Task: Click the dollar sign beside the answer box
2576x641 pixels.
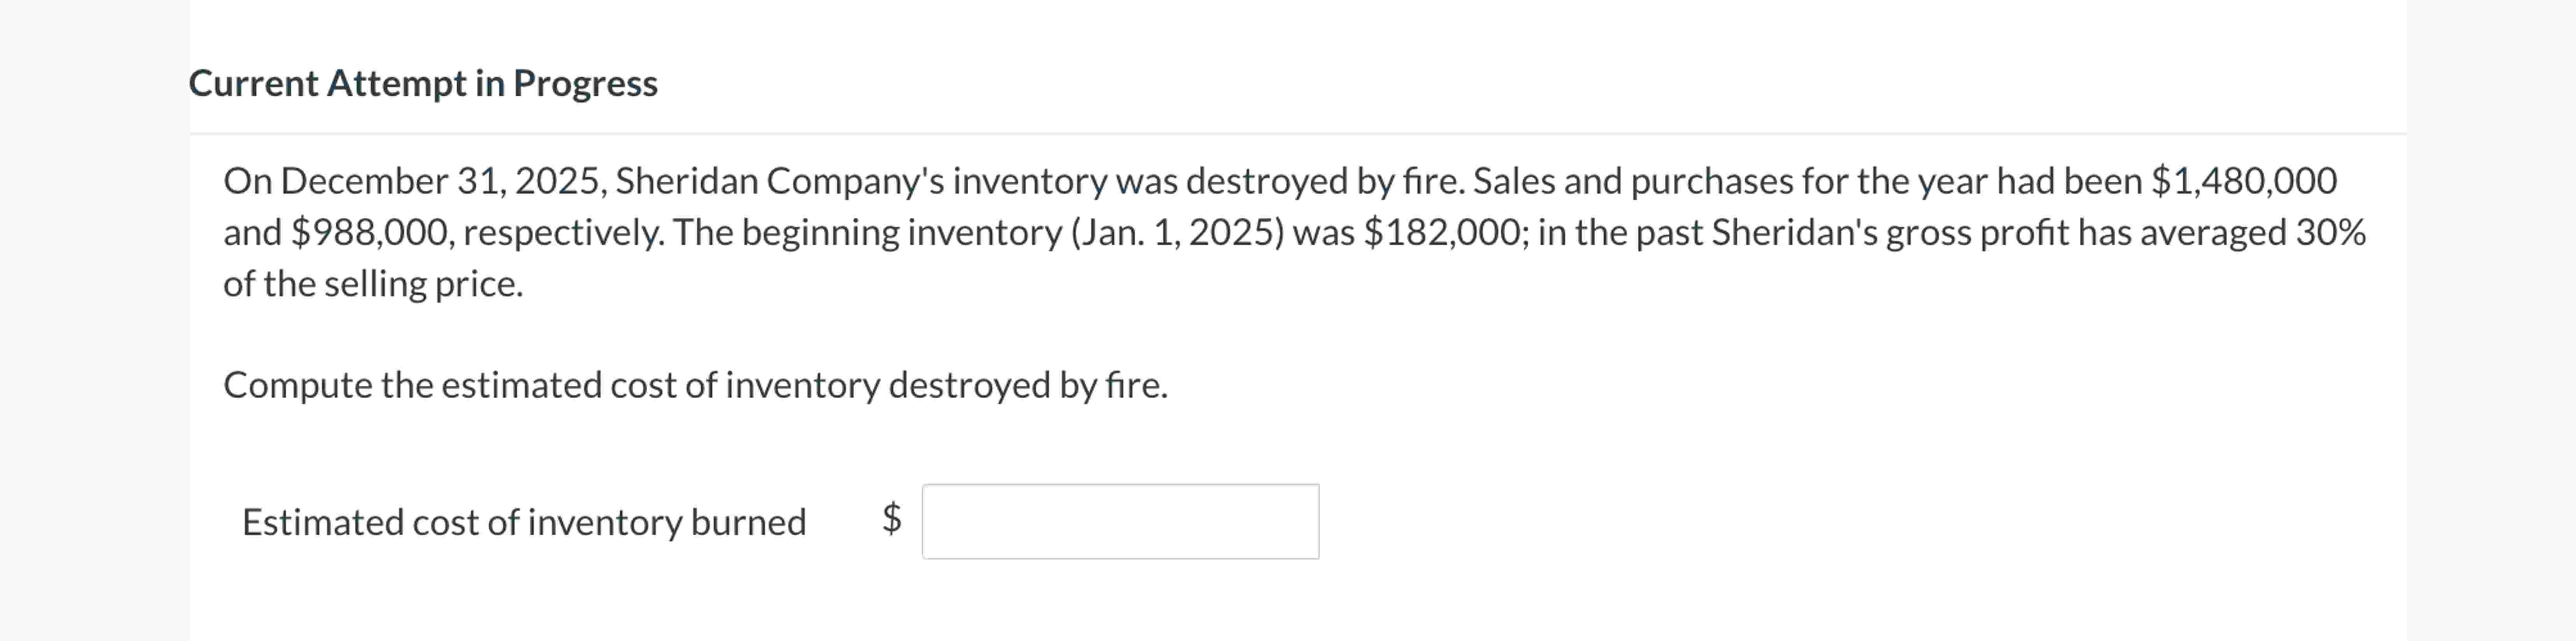Action: click(x=891, y=518)
